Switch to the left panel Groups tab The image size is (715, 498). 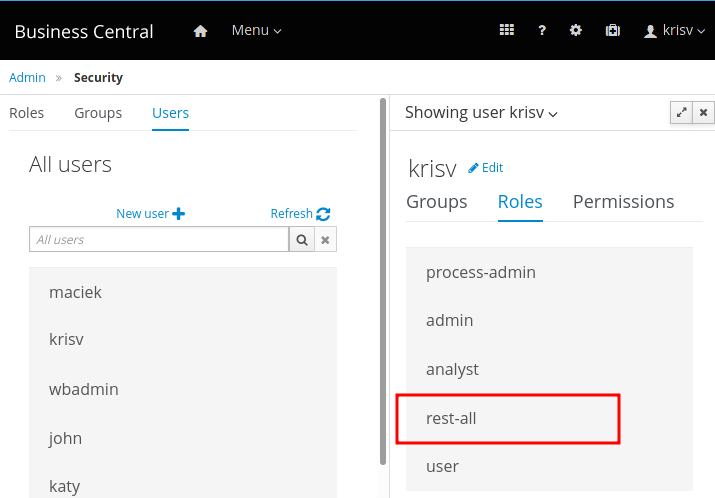(98, 113)
